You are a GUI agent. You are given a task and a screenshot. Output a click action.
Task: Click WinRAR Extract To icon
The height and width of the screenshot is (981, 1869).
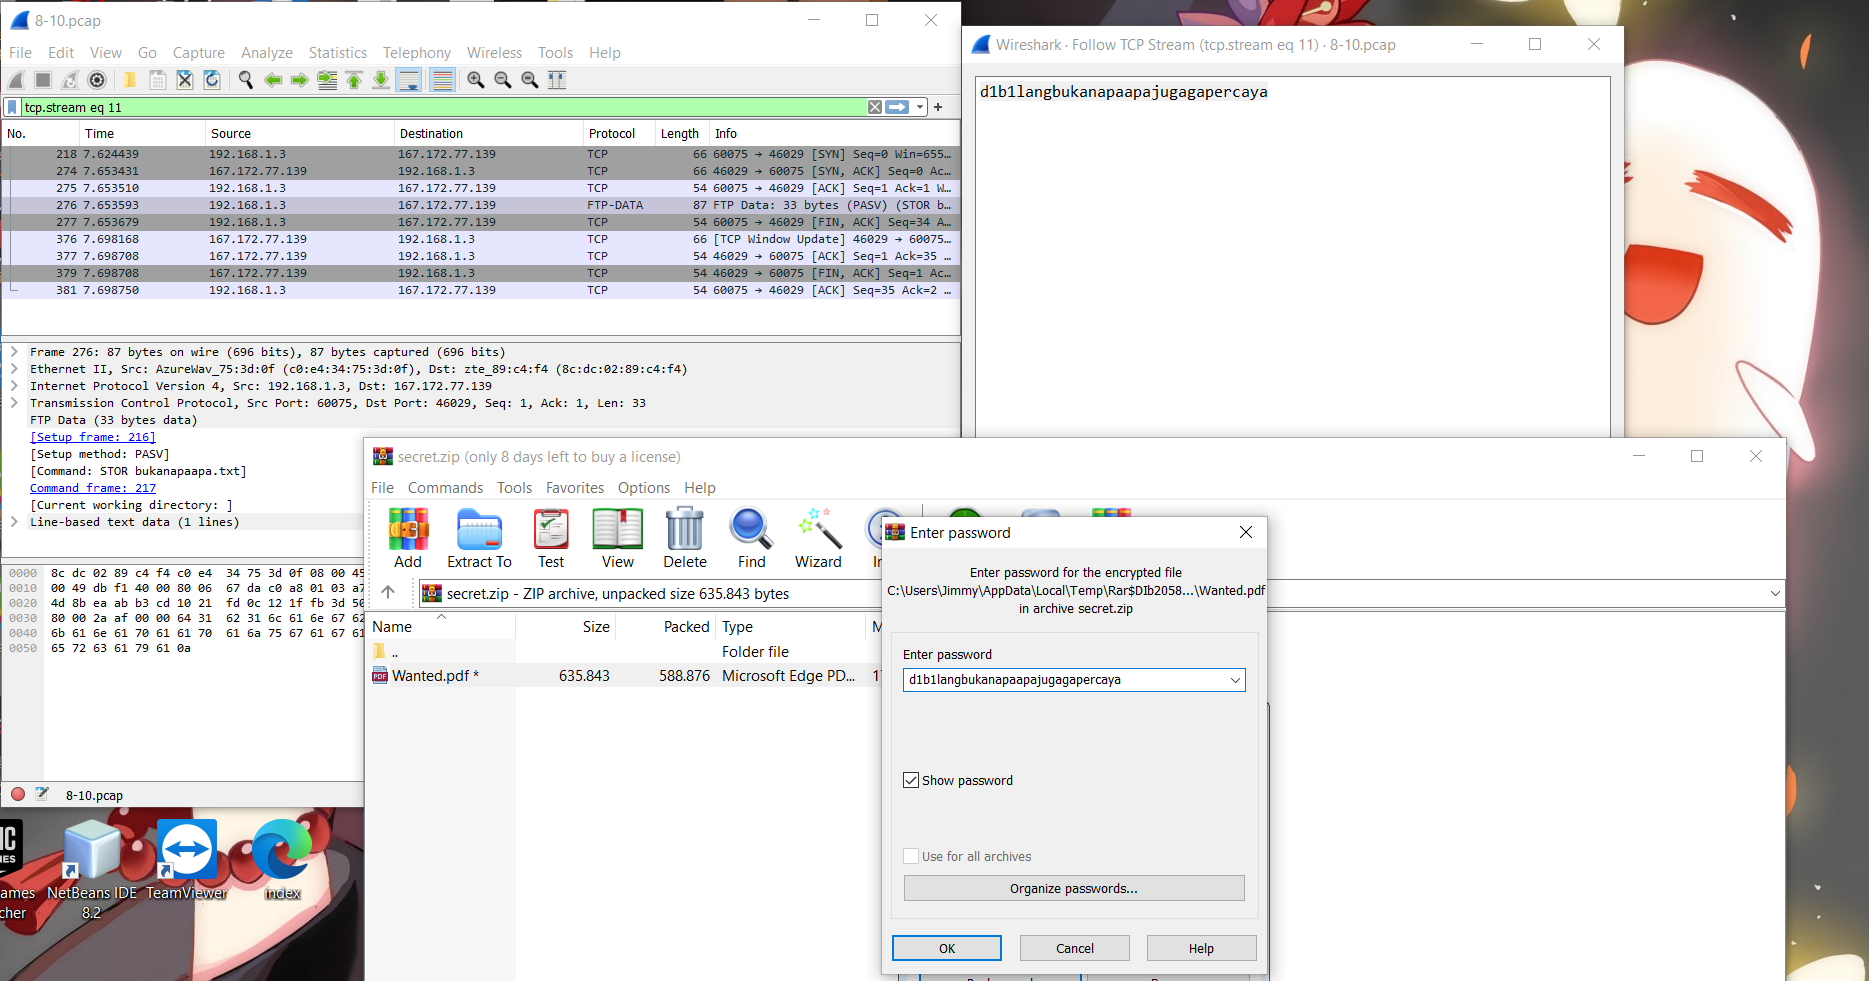[x=479, y=538]
